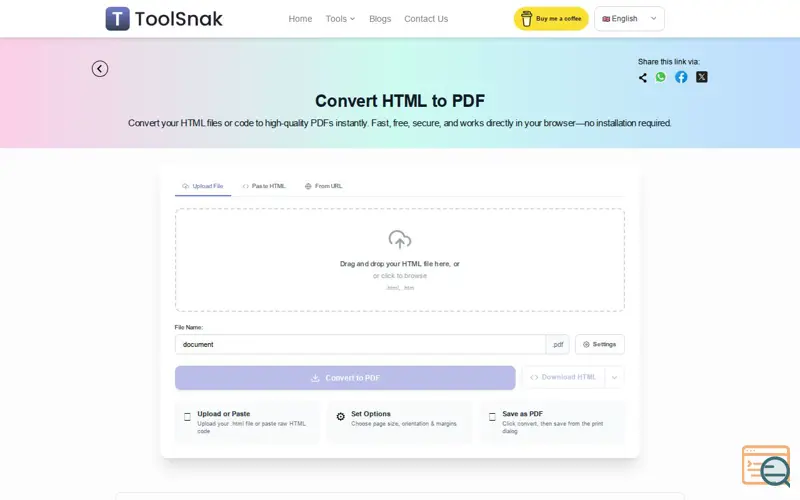Click the generic share icon
This screenshot has height=500, width=800.
point(643,78)
